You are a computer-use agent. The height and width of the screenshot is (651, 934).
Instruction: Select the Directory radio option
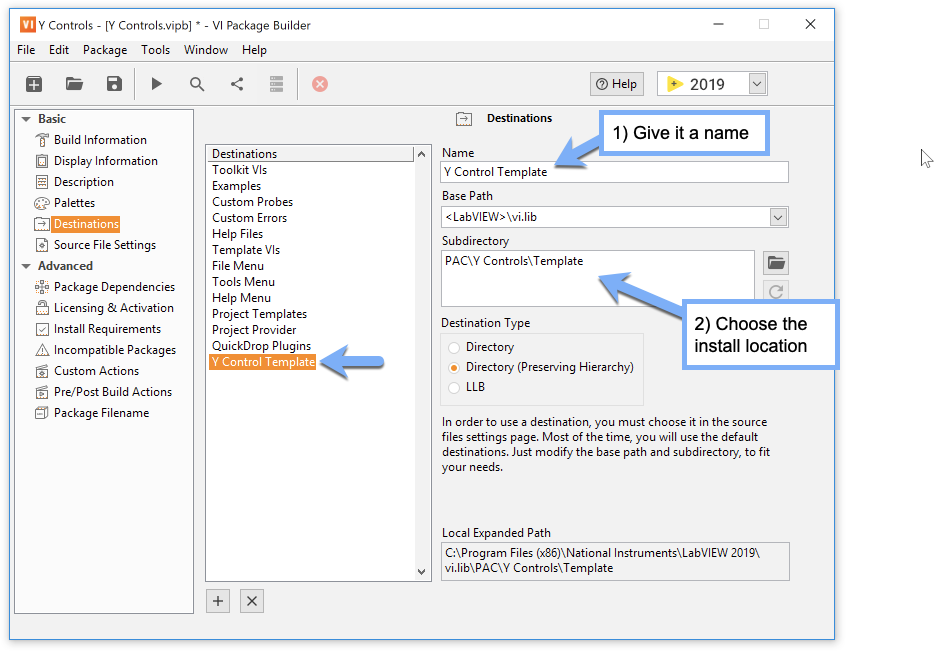click(454, 347)
